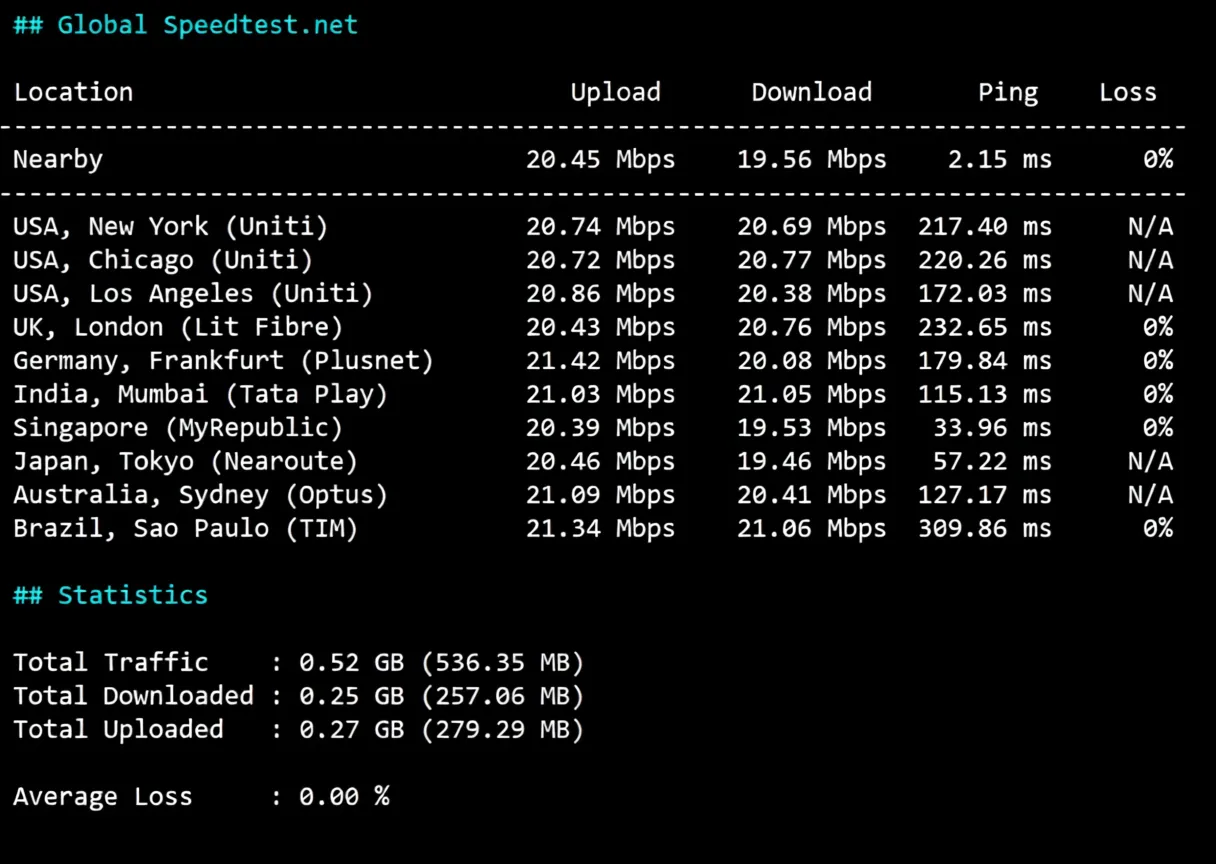This screenshot has width=1216, height=864.
Task: Select the Upload column header
Action: tap(615, 92)
